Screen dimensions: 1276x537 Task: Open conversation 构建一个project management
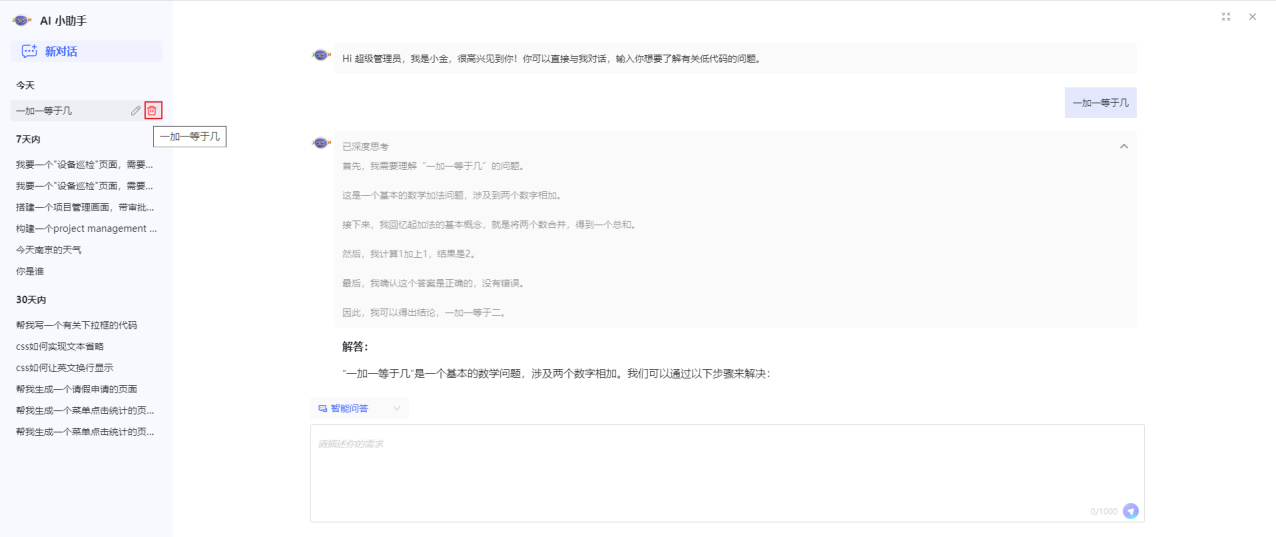(x=86, y=228)
